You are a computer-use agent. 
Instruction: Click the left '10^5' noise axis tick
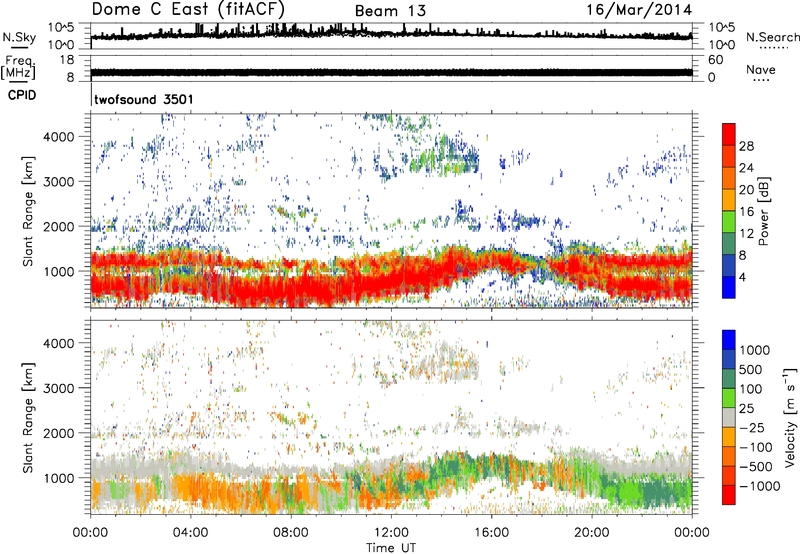[61, 28]
